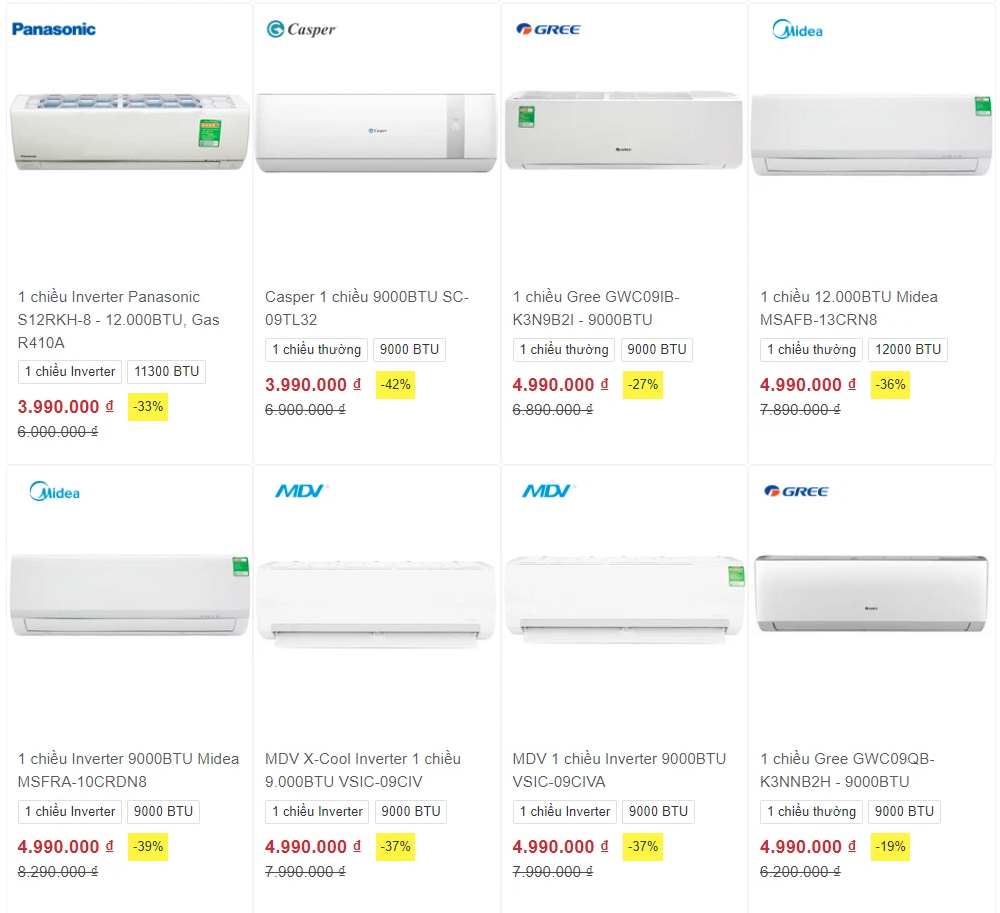Click the Midea logo in bottom row
The image size is (1000, 913).
(x=54, y=492)
